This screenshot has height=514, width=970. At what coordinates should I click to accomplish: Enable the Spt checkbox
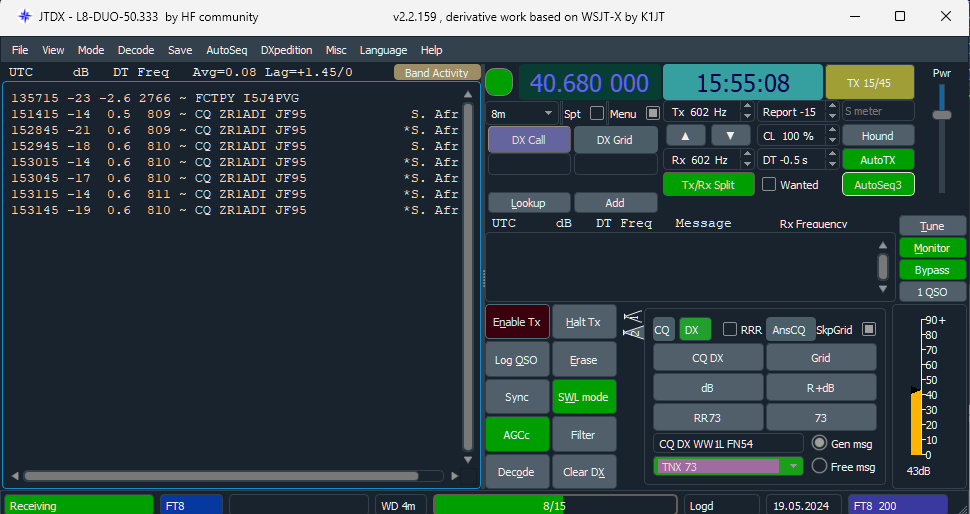coord(597,113)
